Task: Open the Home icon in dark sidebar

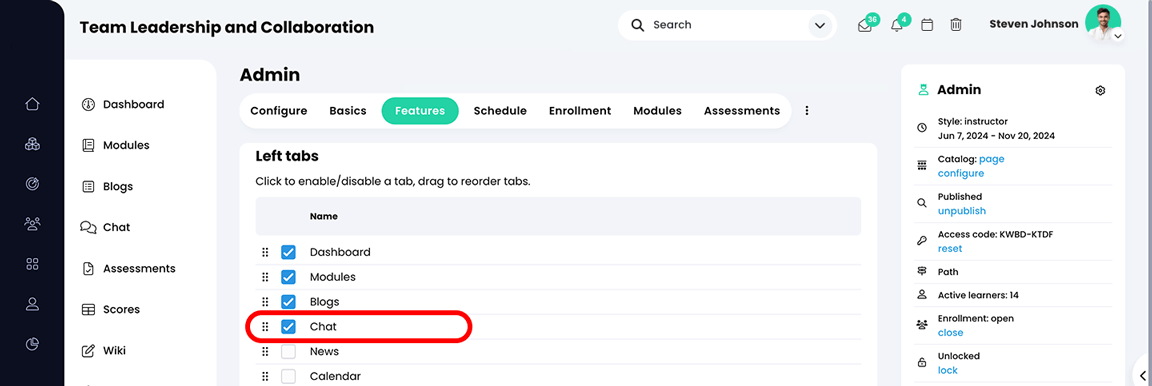Action: click(32, 104)
